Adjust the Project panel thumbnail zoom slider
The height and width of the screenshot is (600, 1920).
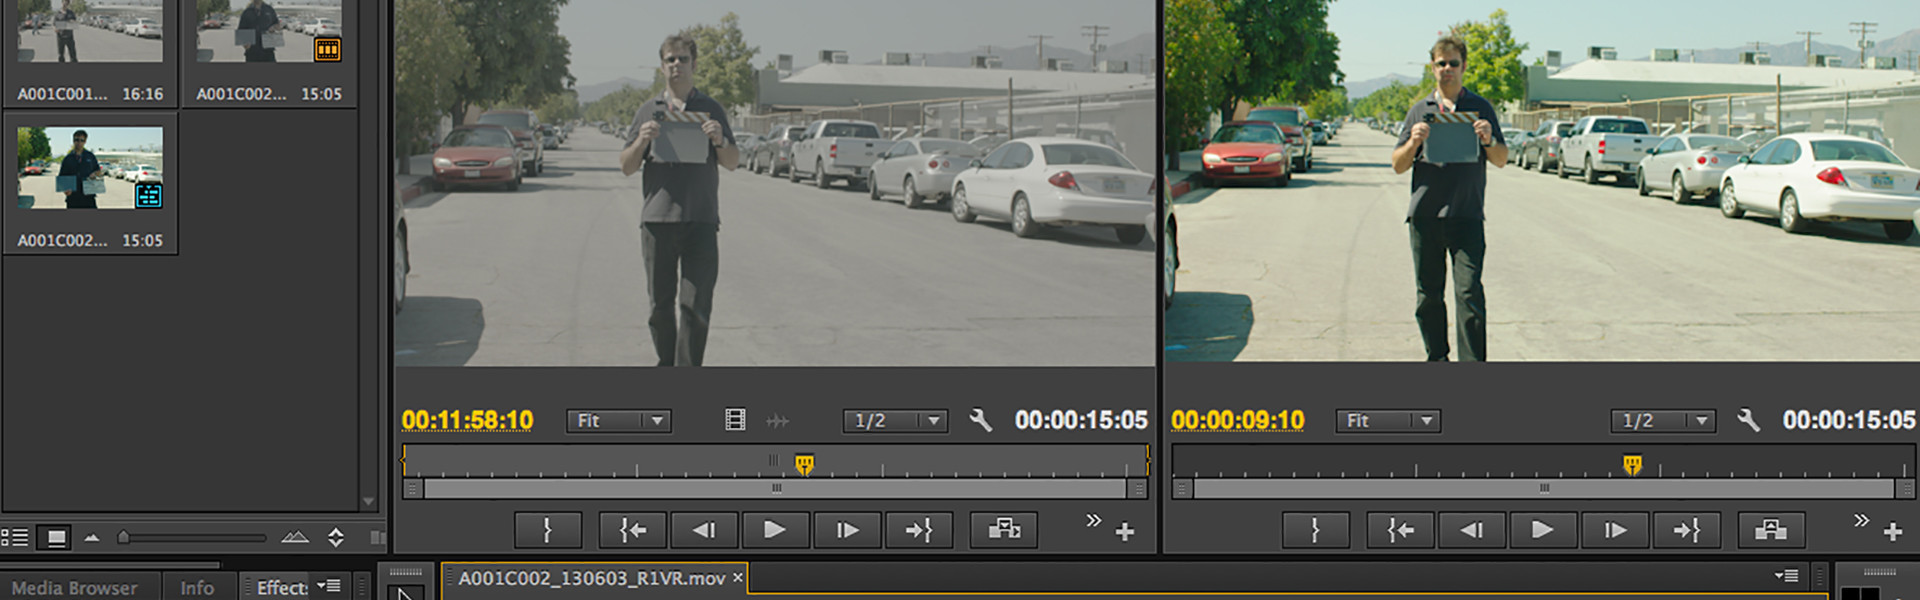click(x=123, y=537)
